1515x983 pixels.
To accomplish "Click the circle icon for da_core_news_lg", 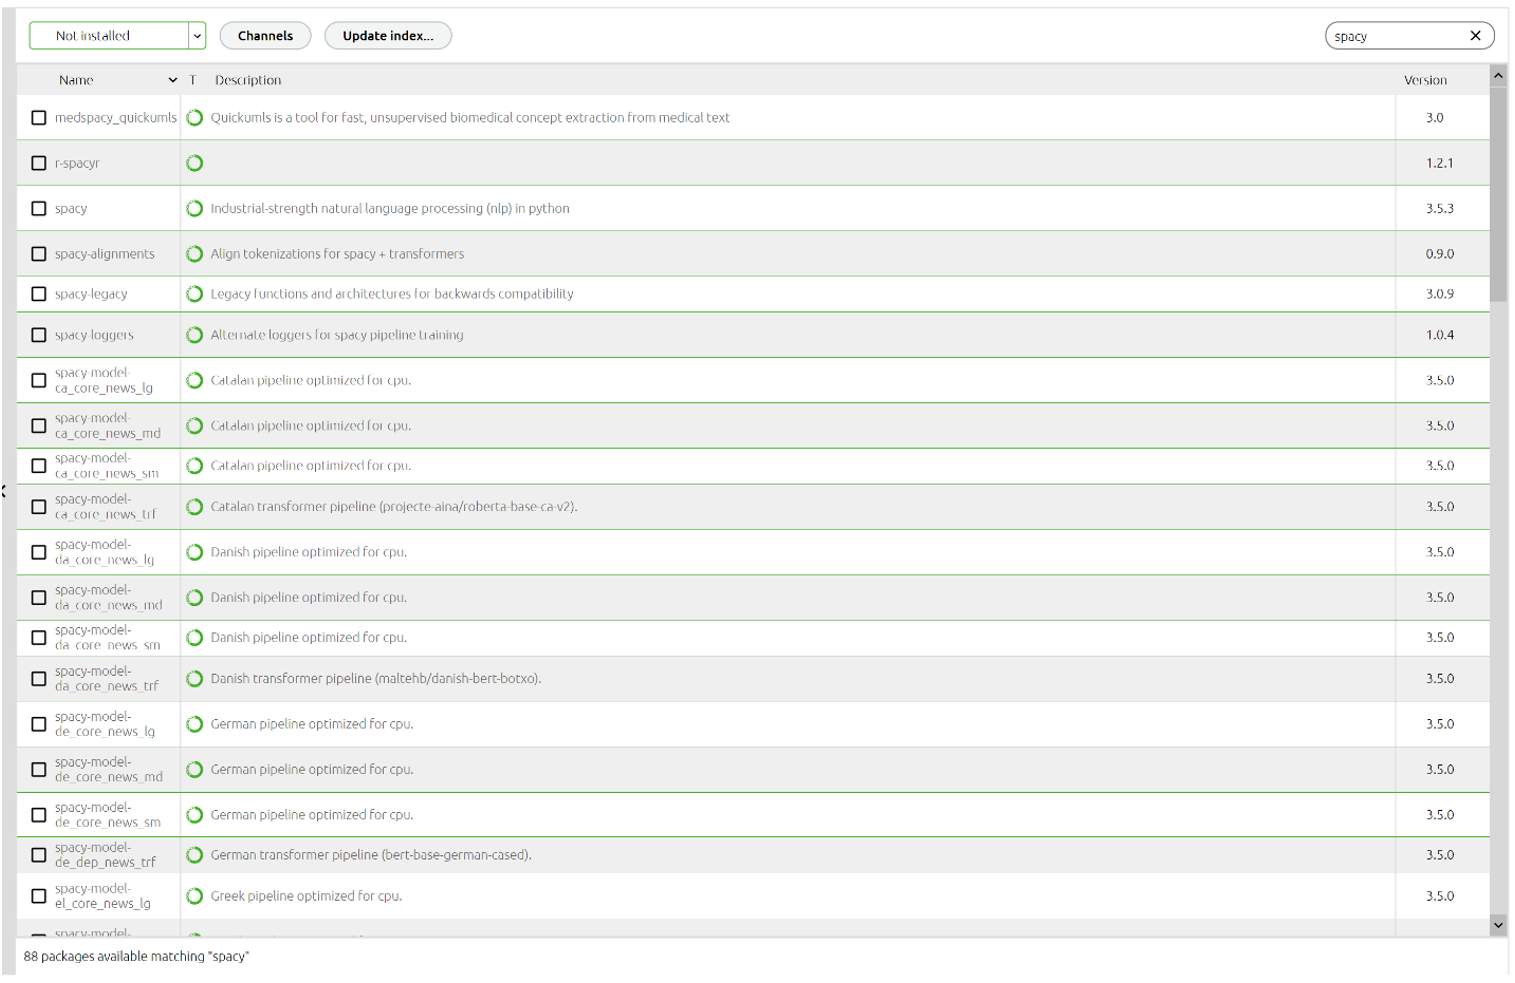I will [195, 552].
